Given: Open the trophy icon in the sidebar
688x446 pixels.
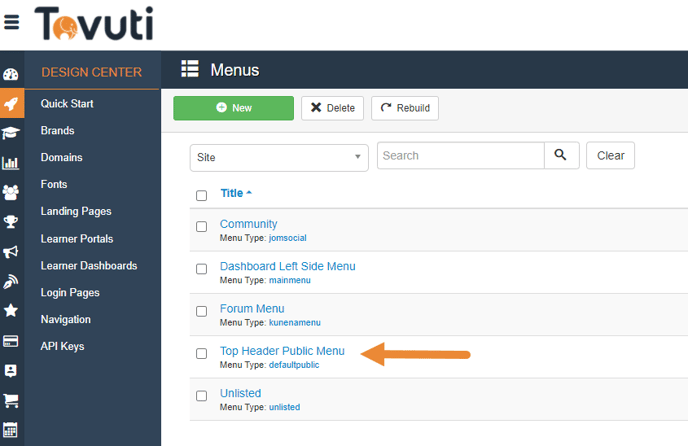Looking at the screenshot, I should (x=11, y=222).
